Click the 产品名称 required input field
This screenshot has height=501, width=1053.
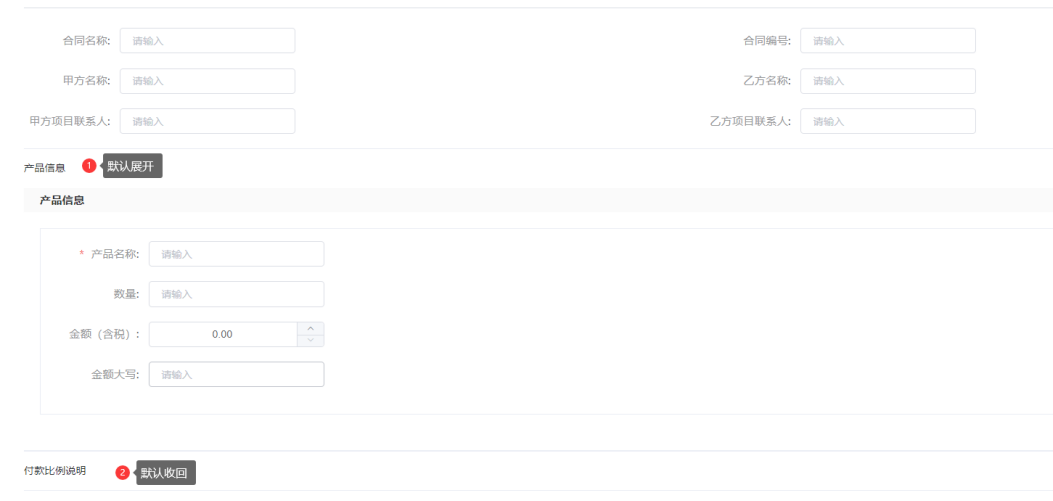(236, 254)
